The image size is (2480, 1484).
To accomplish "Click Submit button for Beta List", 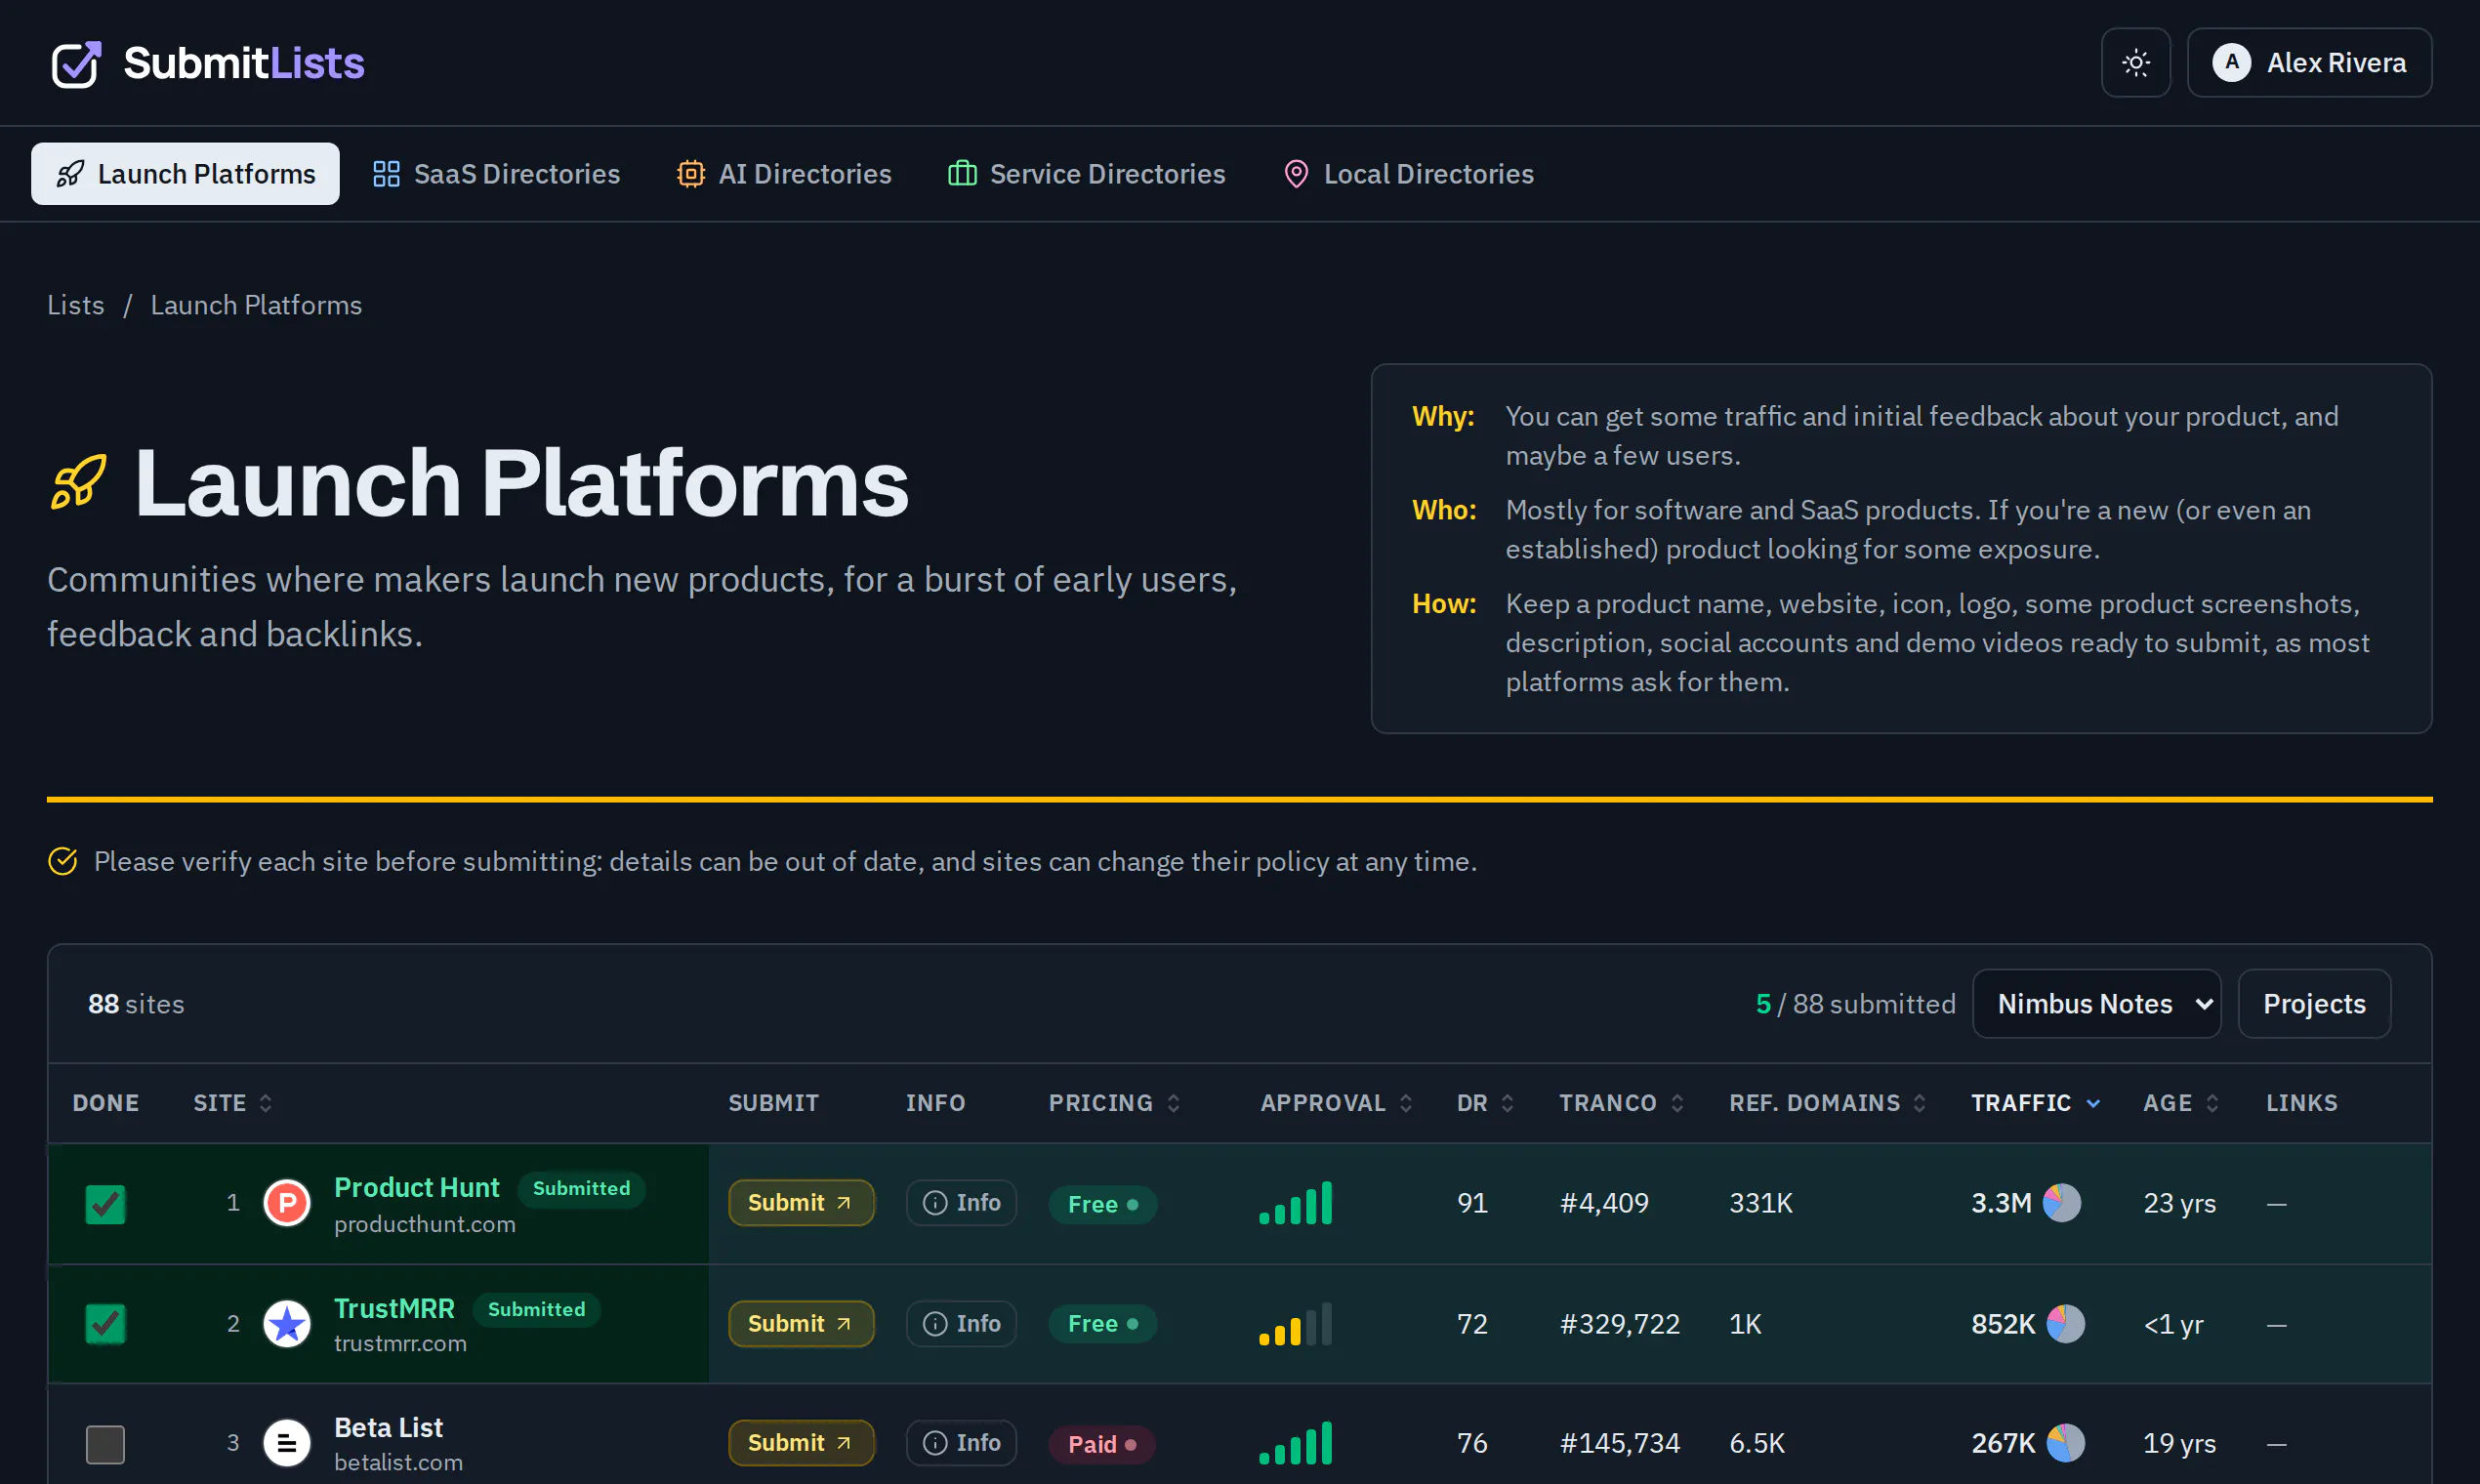I will 801,1443.
